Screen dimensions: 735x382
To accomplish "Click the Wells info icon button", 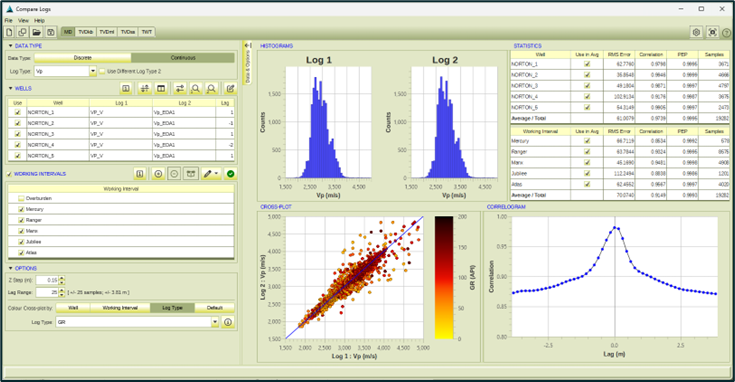I will tap(126, 88).
